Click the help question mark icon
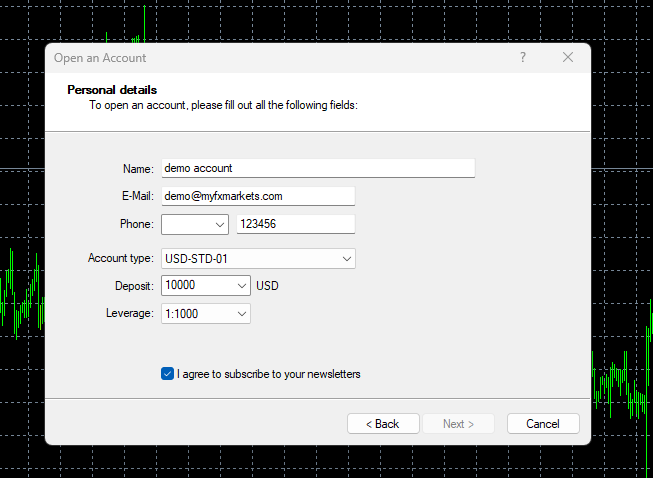Screen dimensions: 653x478 click(x=522, y=58)
